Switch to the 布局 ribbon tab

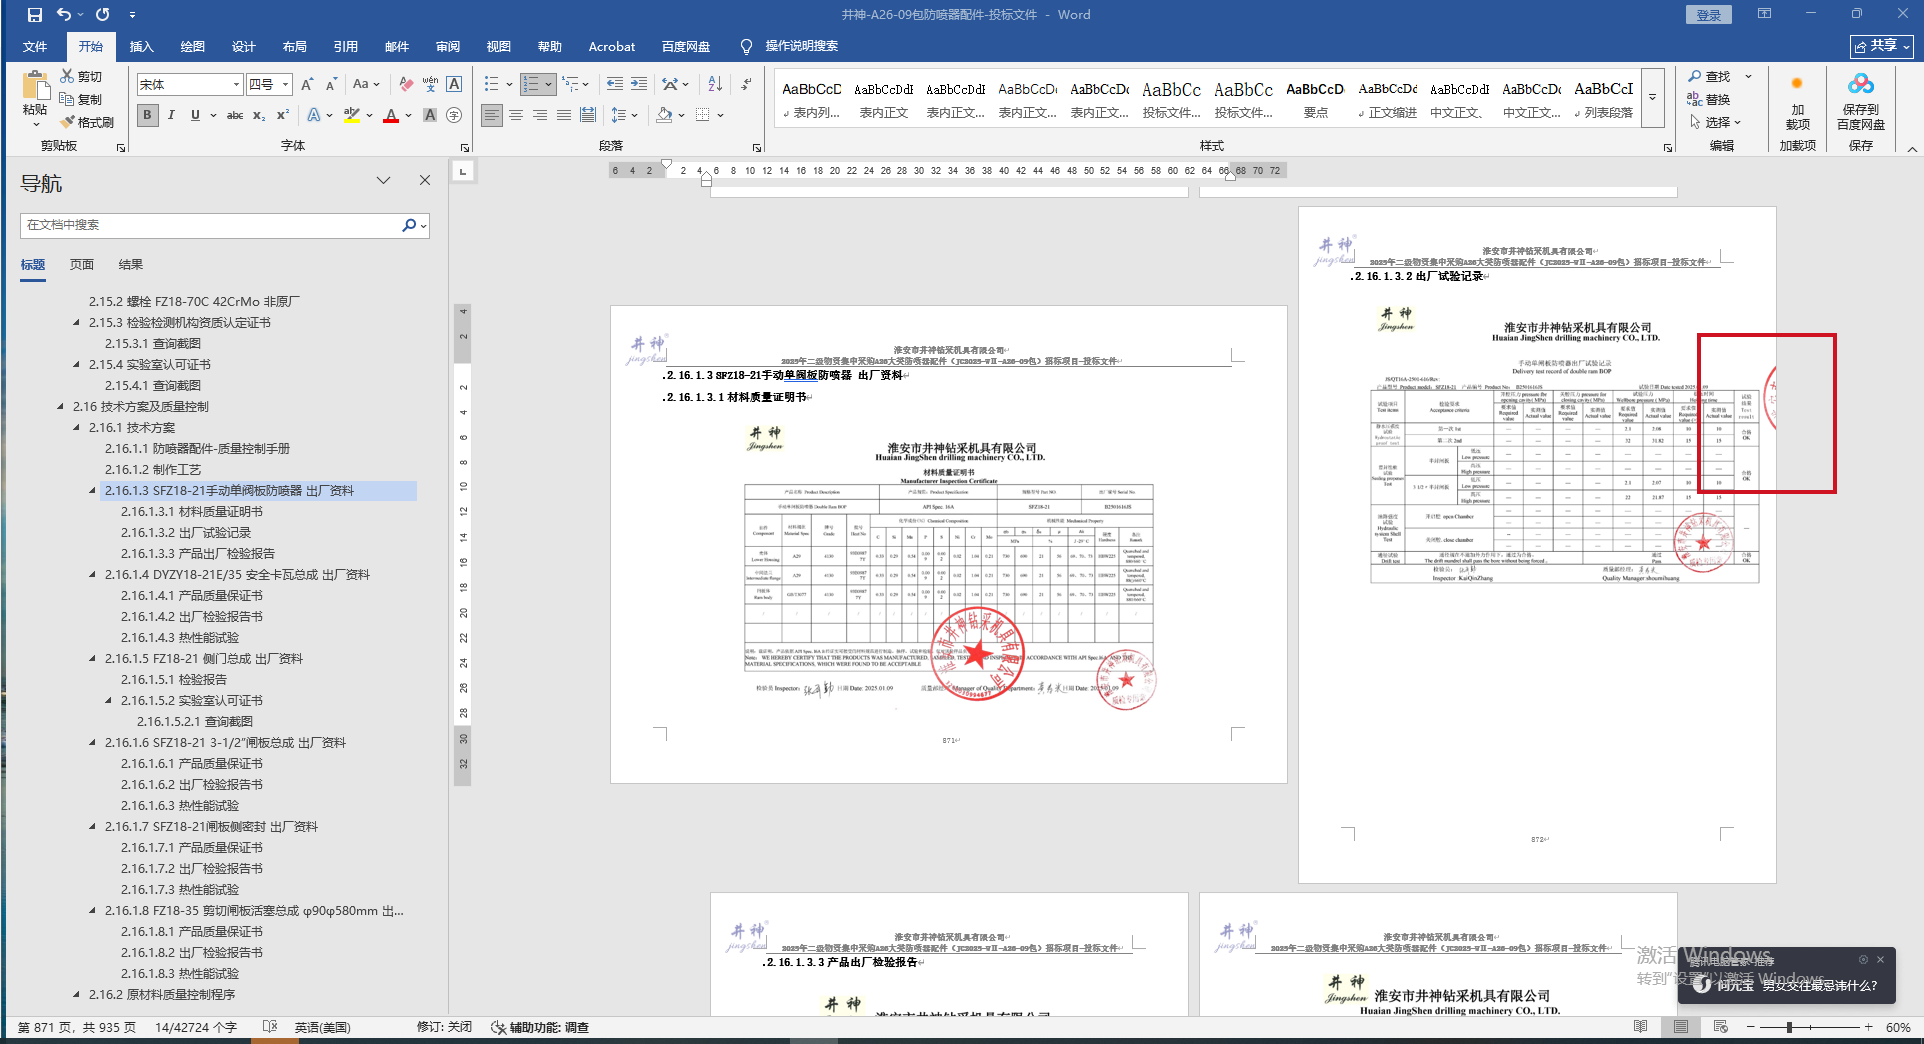click(x=295, y=47)
